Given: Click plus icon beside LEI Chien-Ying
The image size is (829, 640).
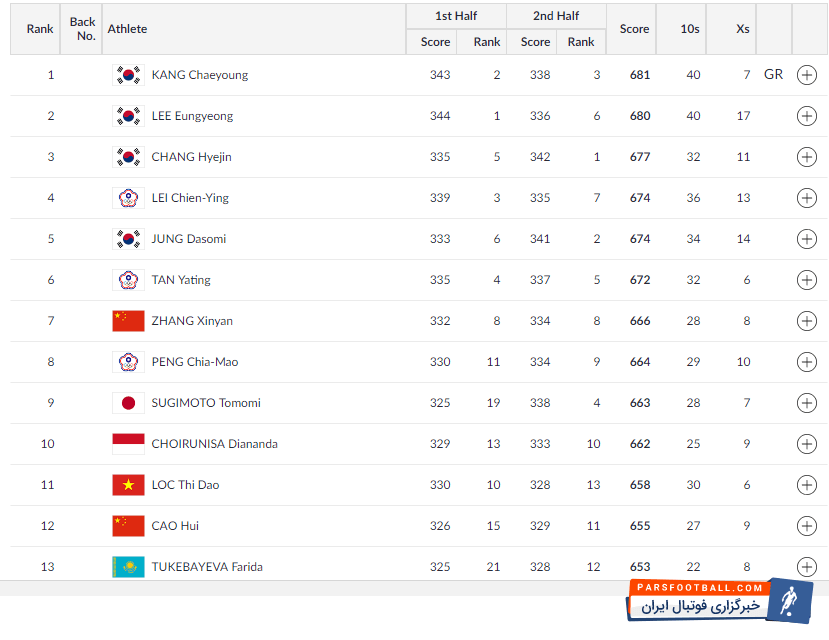Looking at the screenshot, I should 806,198.
